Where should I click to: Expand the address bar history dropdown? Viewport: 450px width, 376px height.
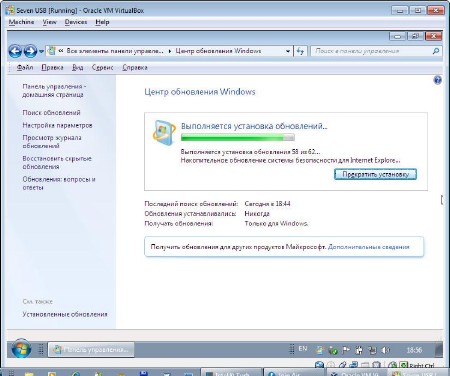288,51
